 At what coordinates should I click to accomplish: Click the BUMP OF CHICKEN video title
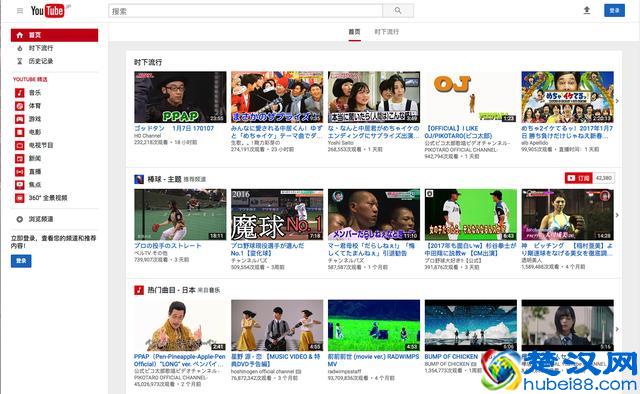(x=451, y=356)
